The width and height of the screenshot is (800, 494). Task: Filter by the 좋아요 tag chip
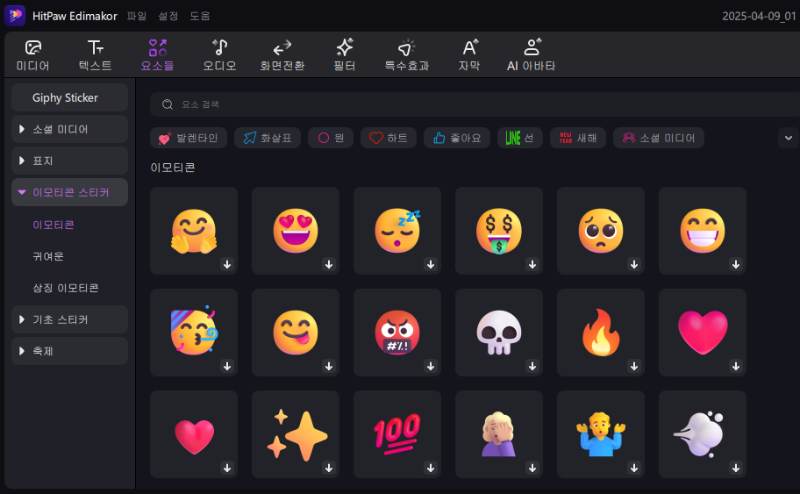click(x=457, y=138)
